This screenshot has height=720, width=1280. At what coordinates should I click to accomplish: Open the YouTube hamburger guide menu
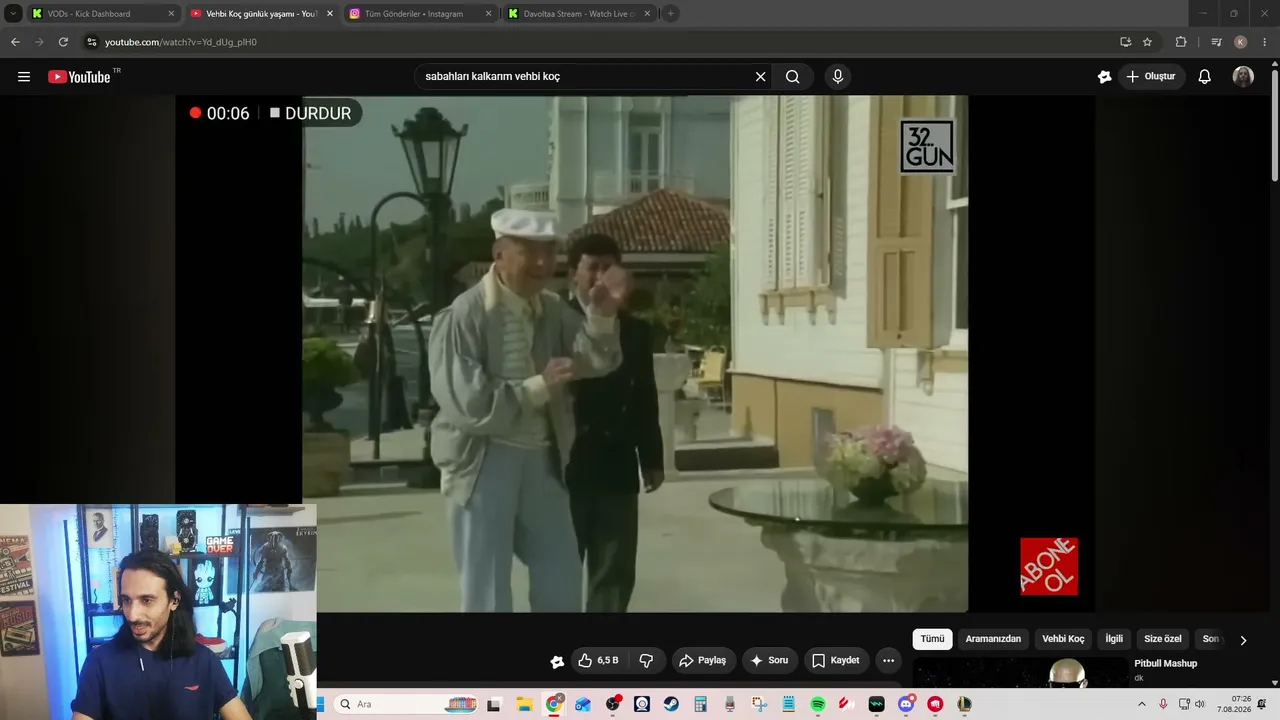(24, 77)
